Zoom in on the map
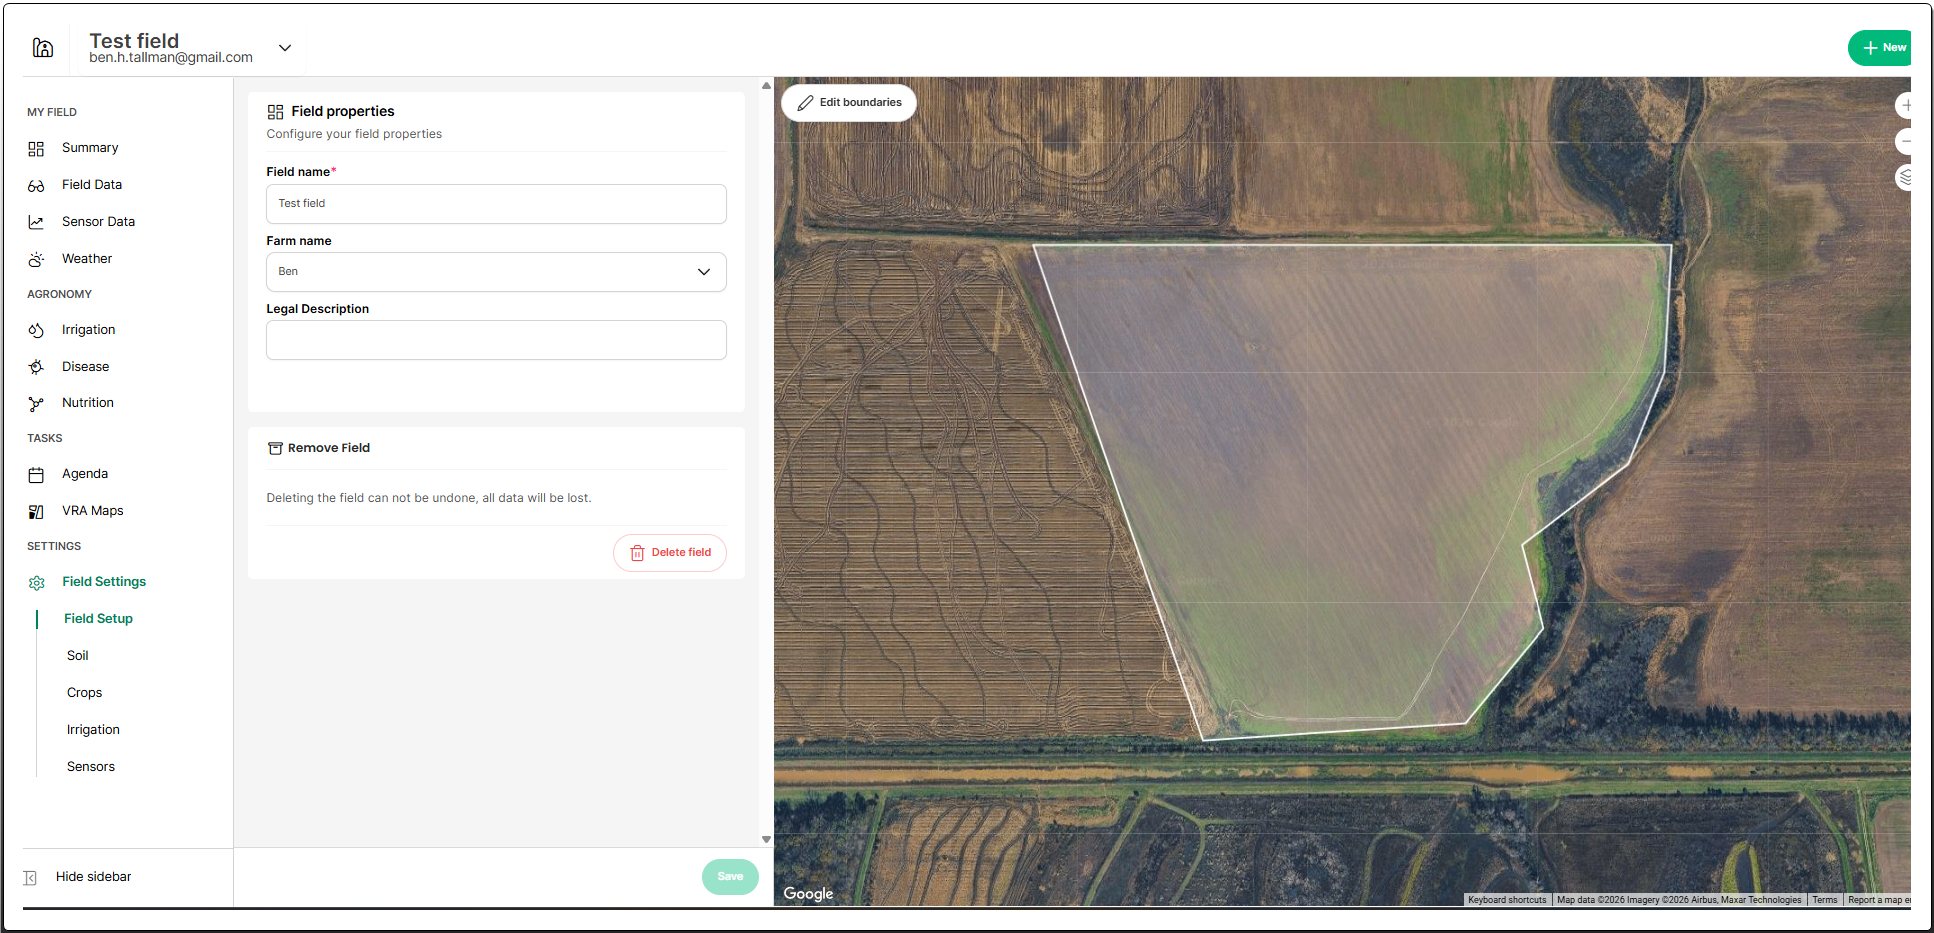Viewport: 1934px width, 933px height. point(1904,105)
